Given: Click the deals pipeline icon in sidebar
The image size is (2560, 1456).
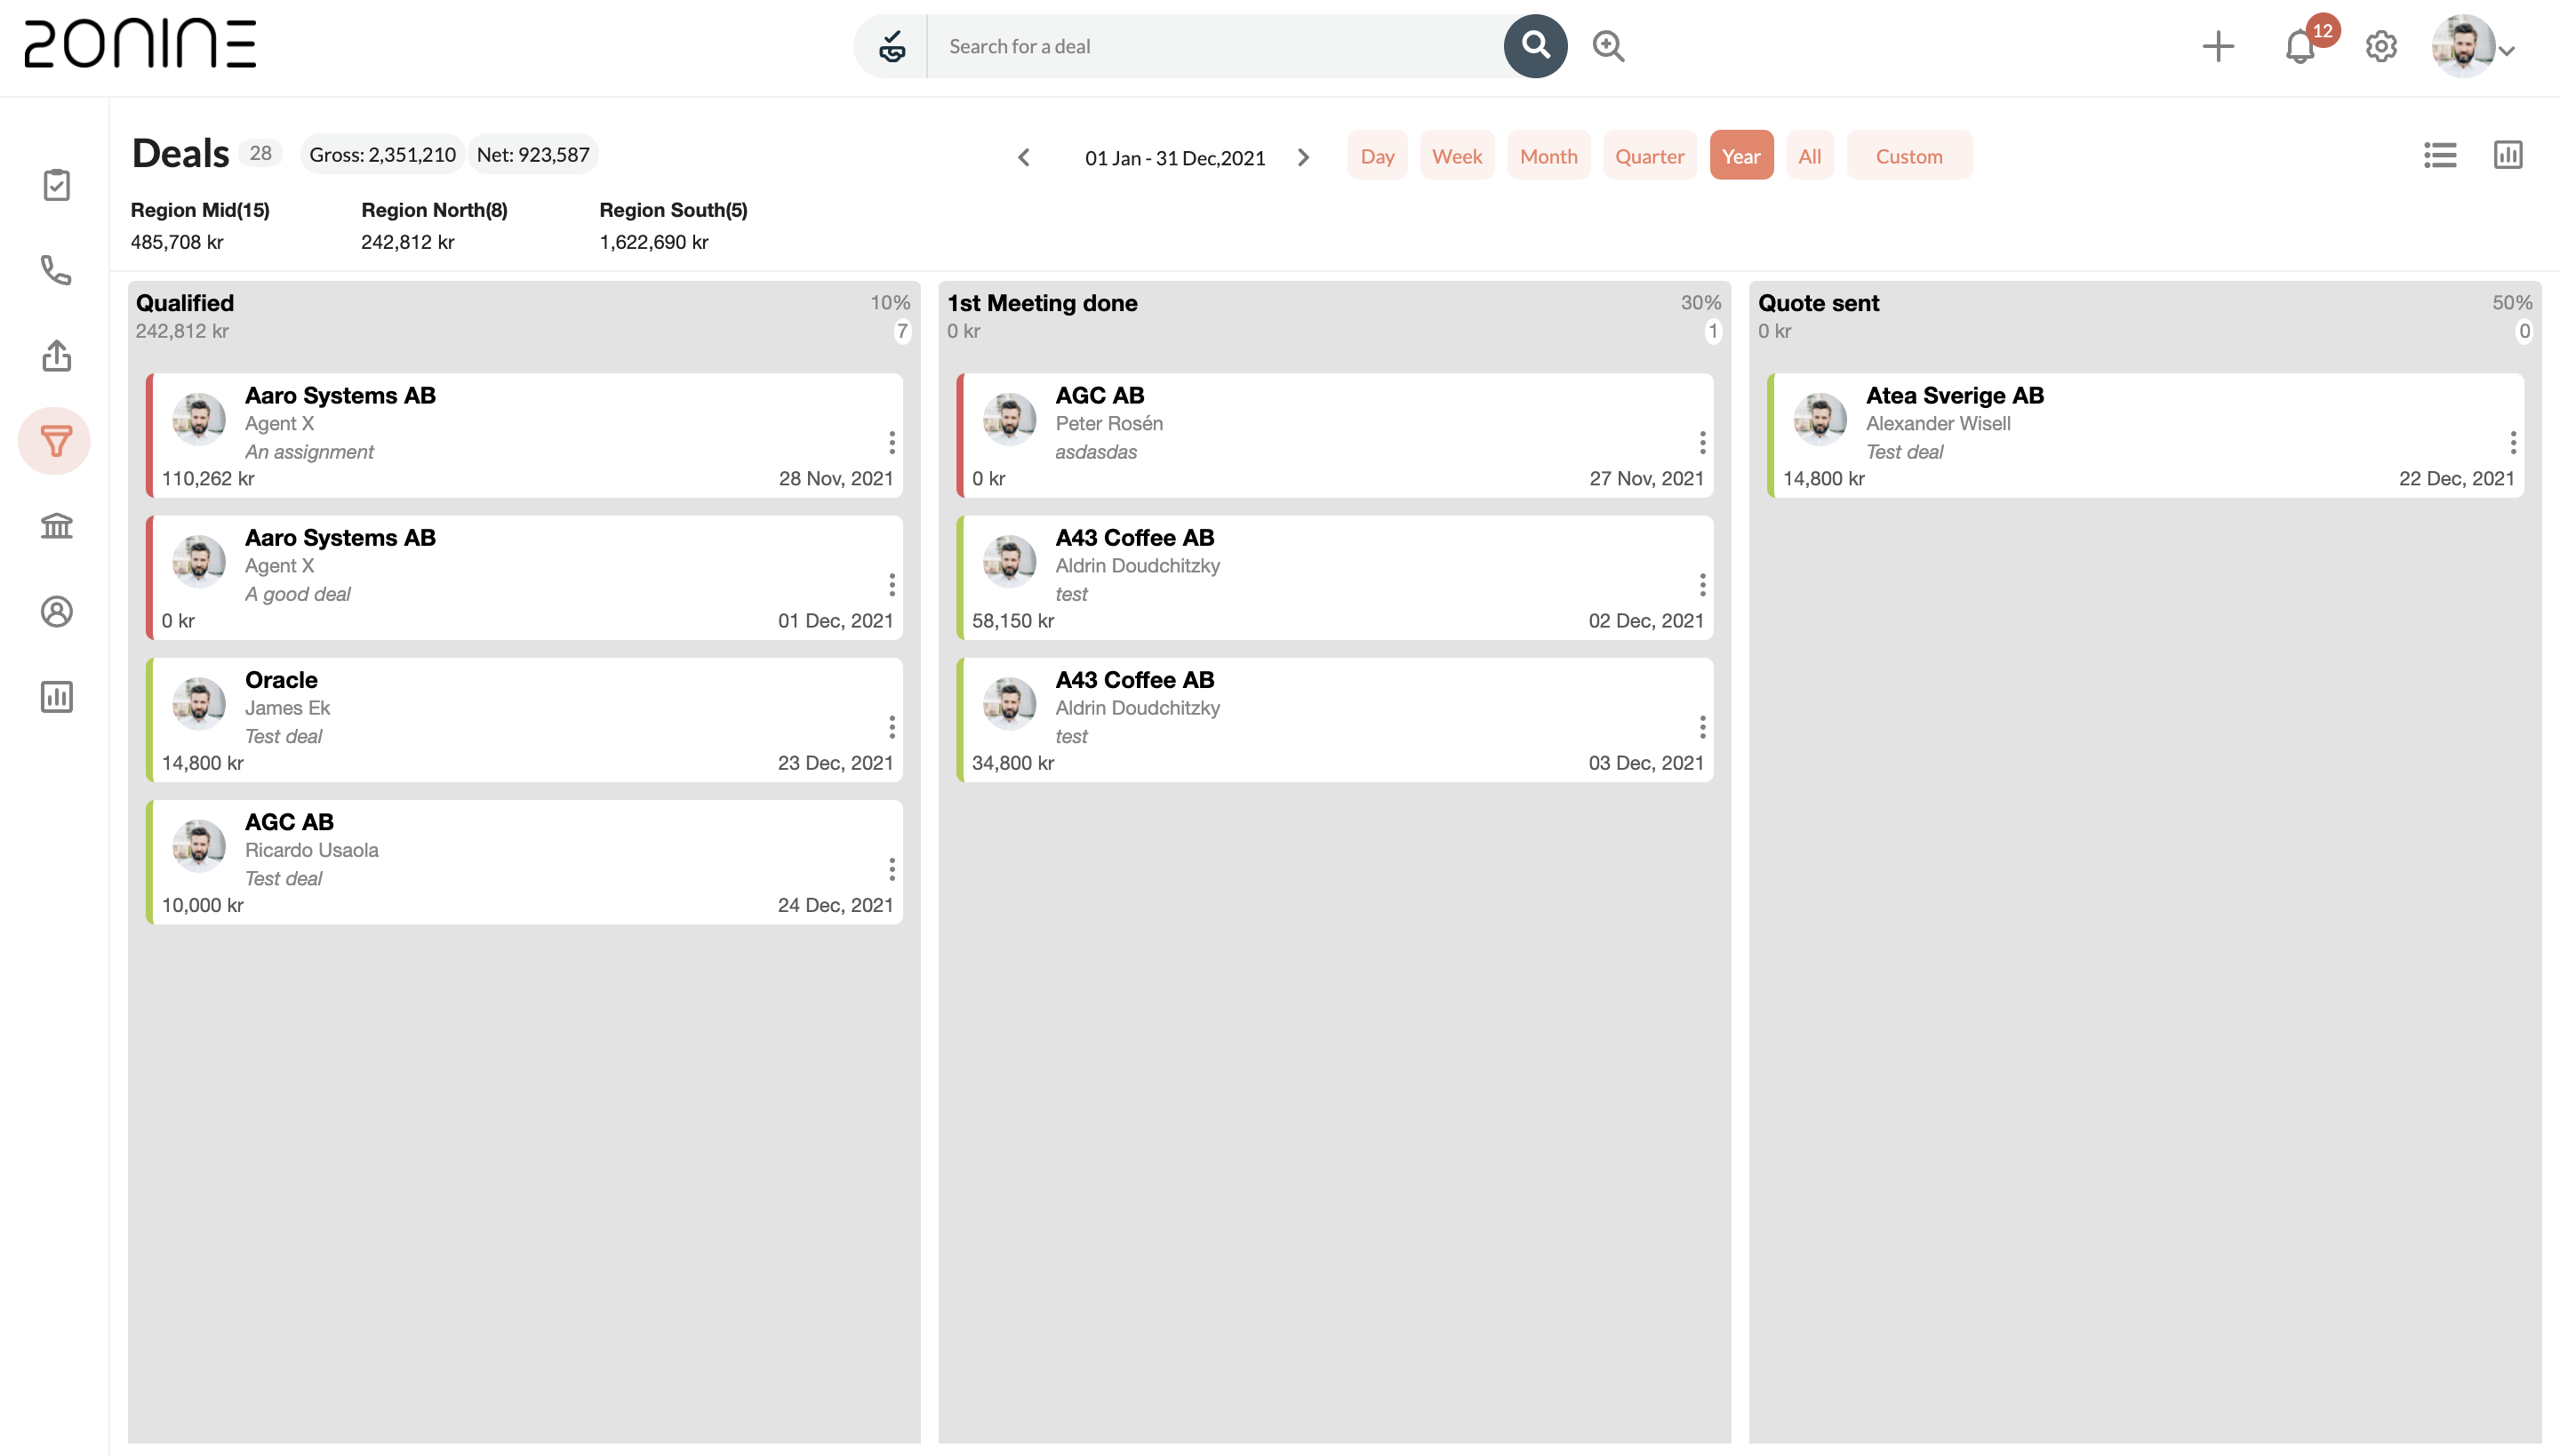Looking at the screenshot, I should pyautogui.click(x=54, y=440).
